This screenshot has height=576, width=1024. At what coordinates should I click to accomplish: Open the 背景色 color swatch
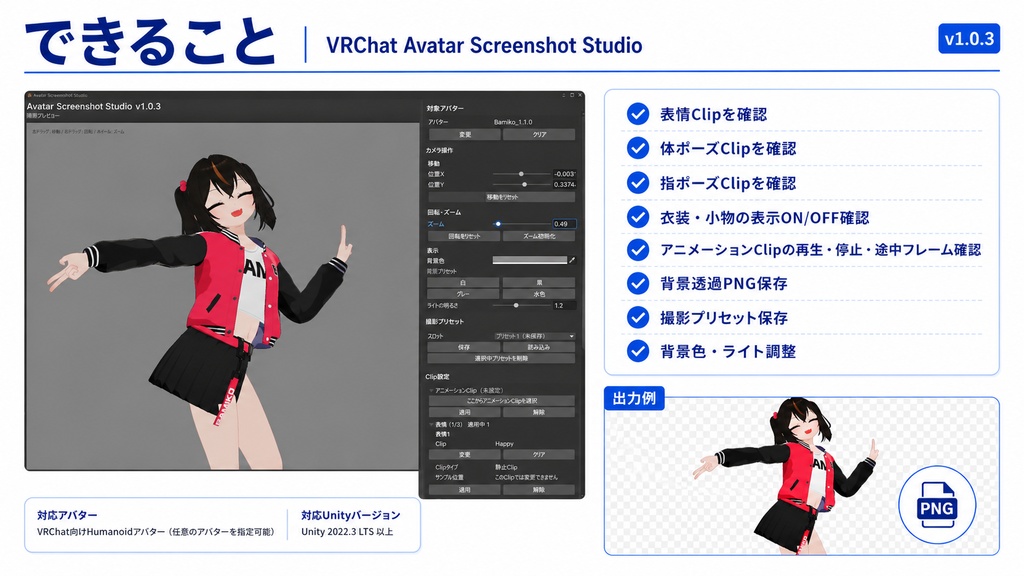tap(530, 260)
